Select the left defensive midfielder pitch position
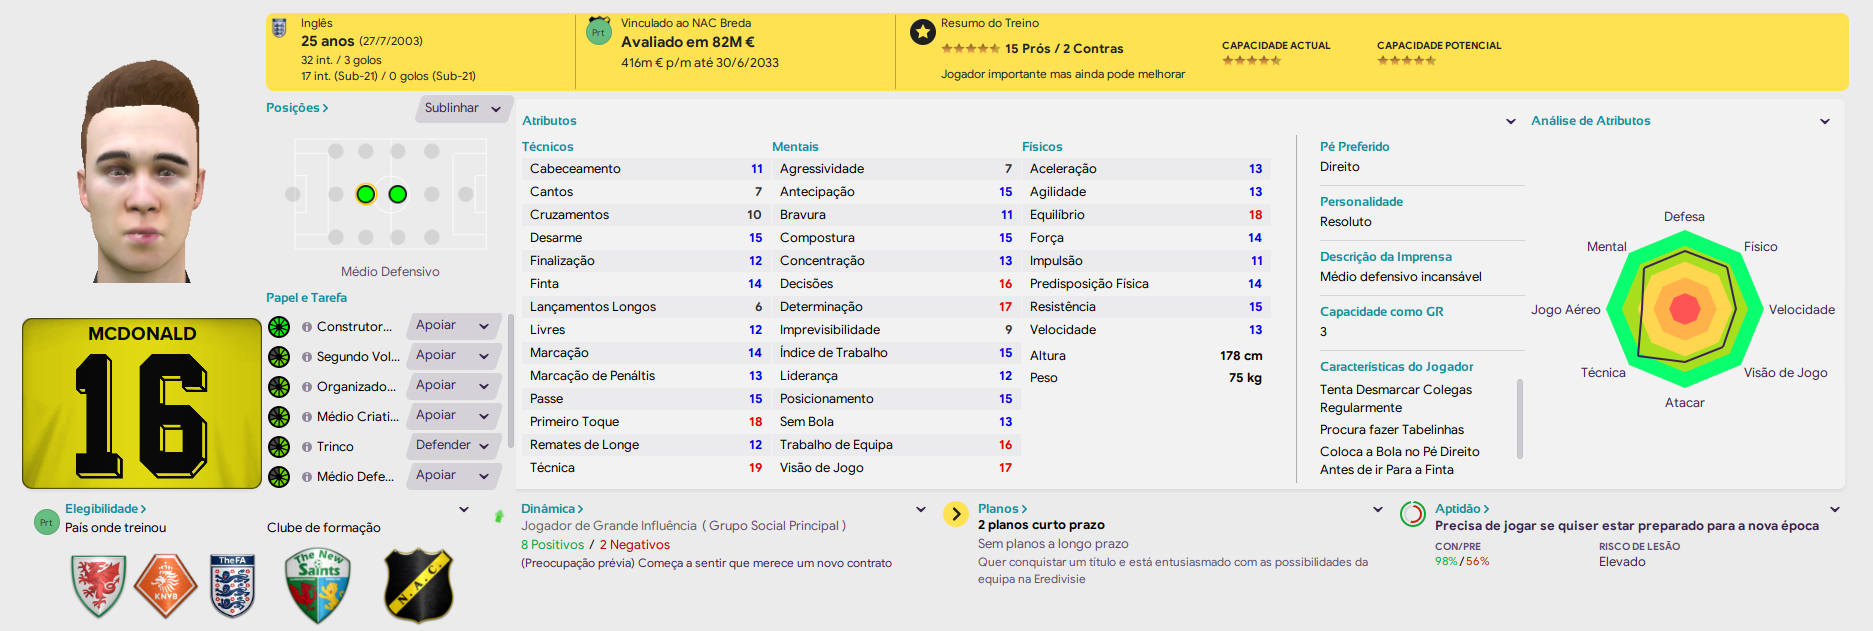1873x631 pixels. coord(366,194)
